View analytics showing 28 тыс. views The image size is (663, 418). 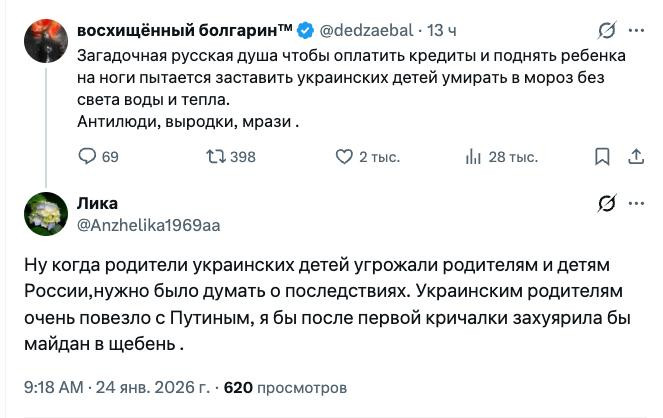pos(474,156)
